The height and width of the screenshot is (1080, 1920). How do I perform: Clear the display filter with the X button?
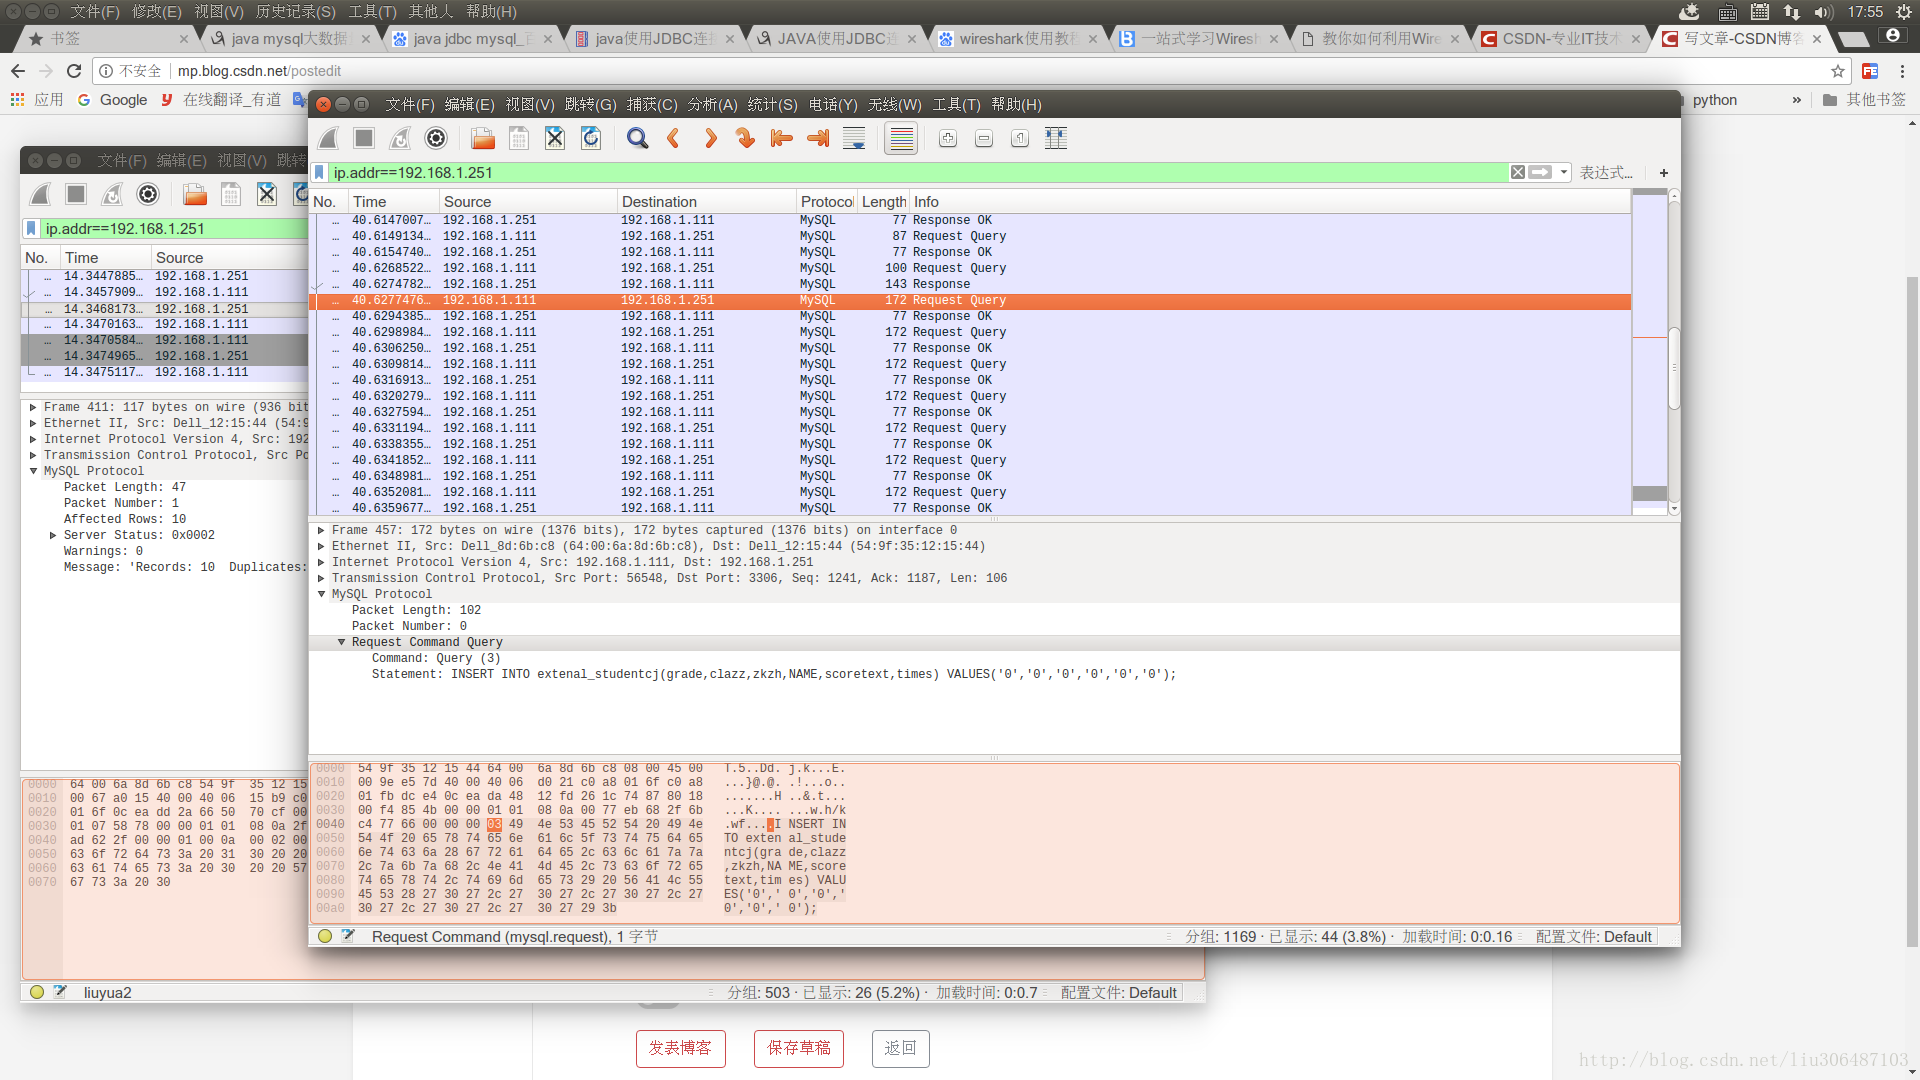click(1518, 173)
